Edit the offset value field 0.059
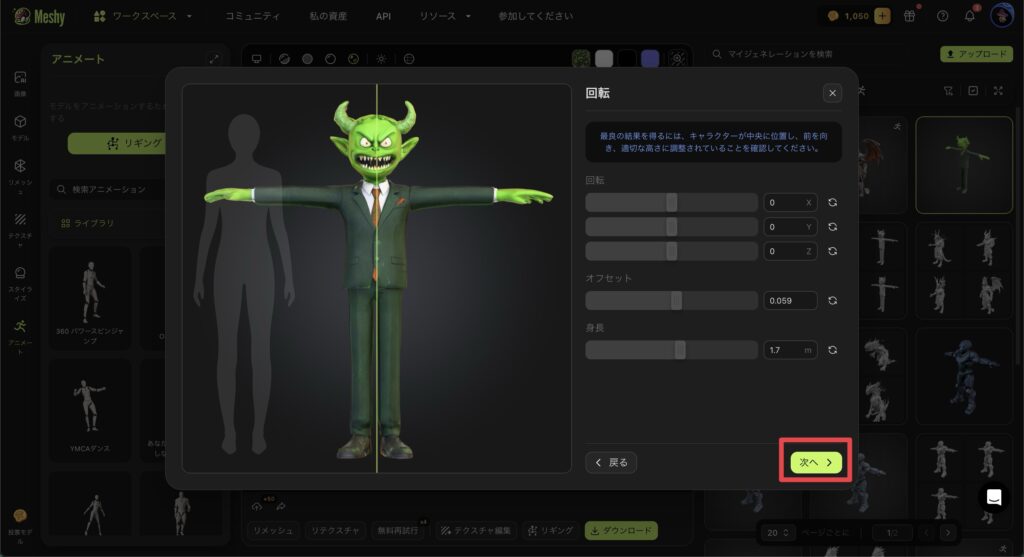The image size is (1024, 557). point(790,300)
